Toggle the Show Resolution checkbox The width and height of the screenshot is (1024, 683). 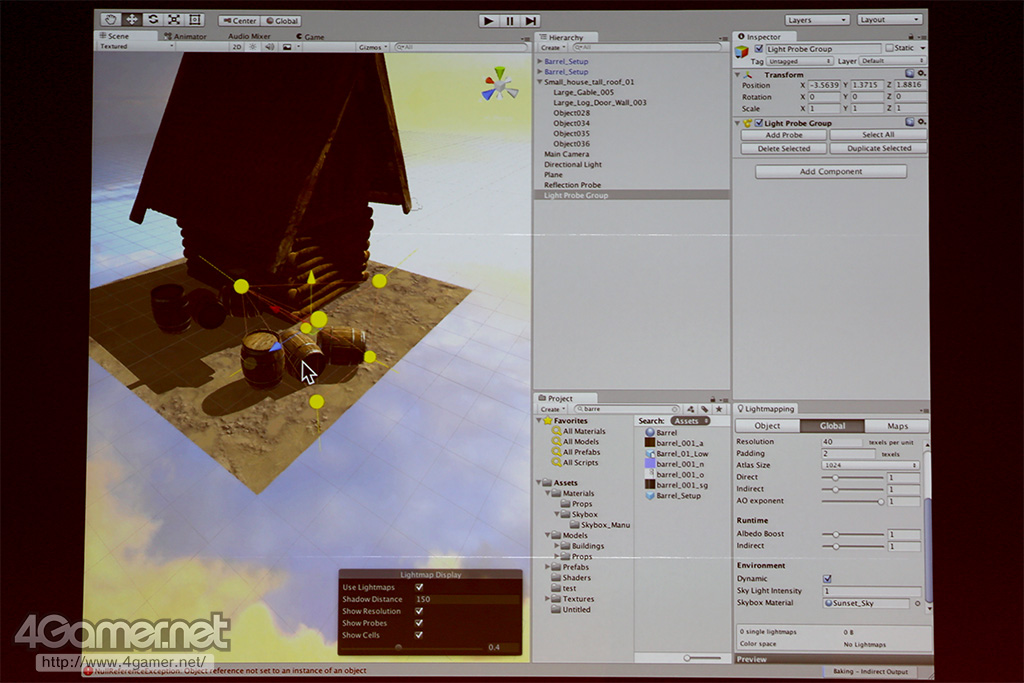419,611
